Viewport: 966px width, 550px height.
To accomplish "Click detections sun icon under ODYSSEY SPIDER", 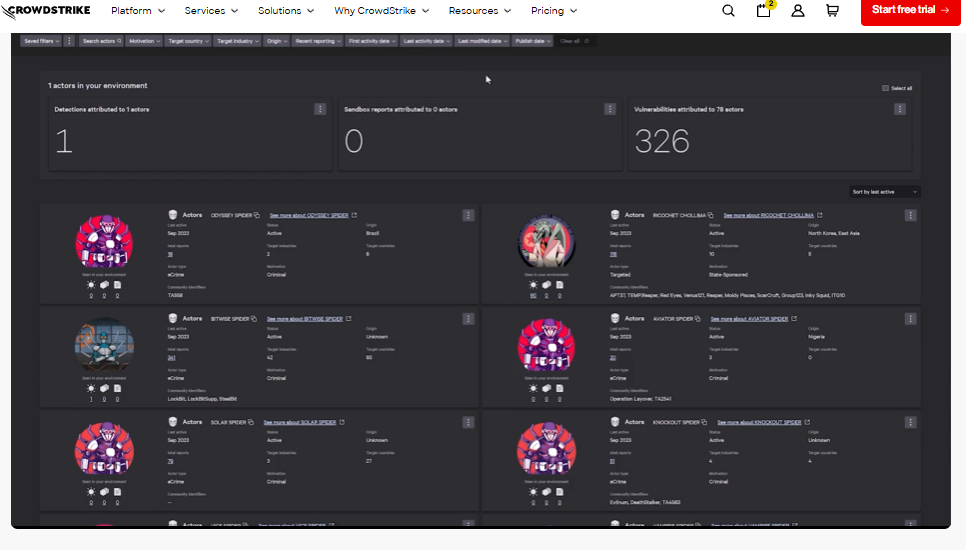I will point(91,285).
